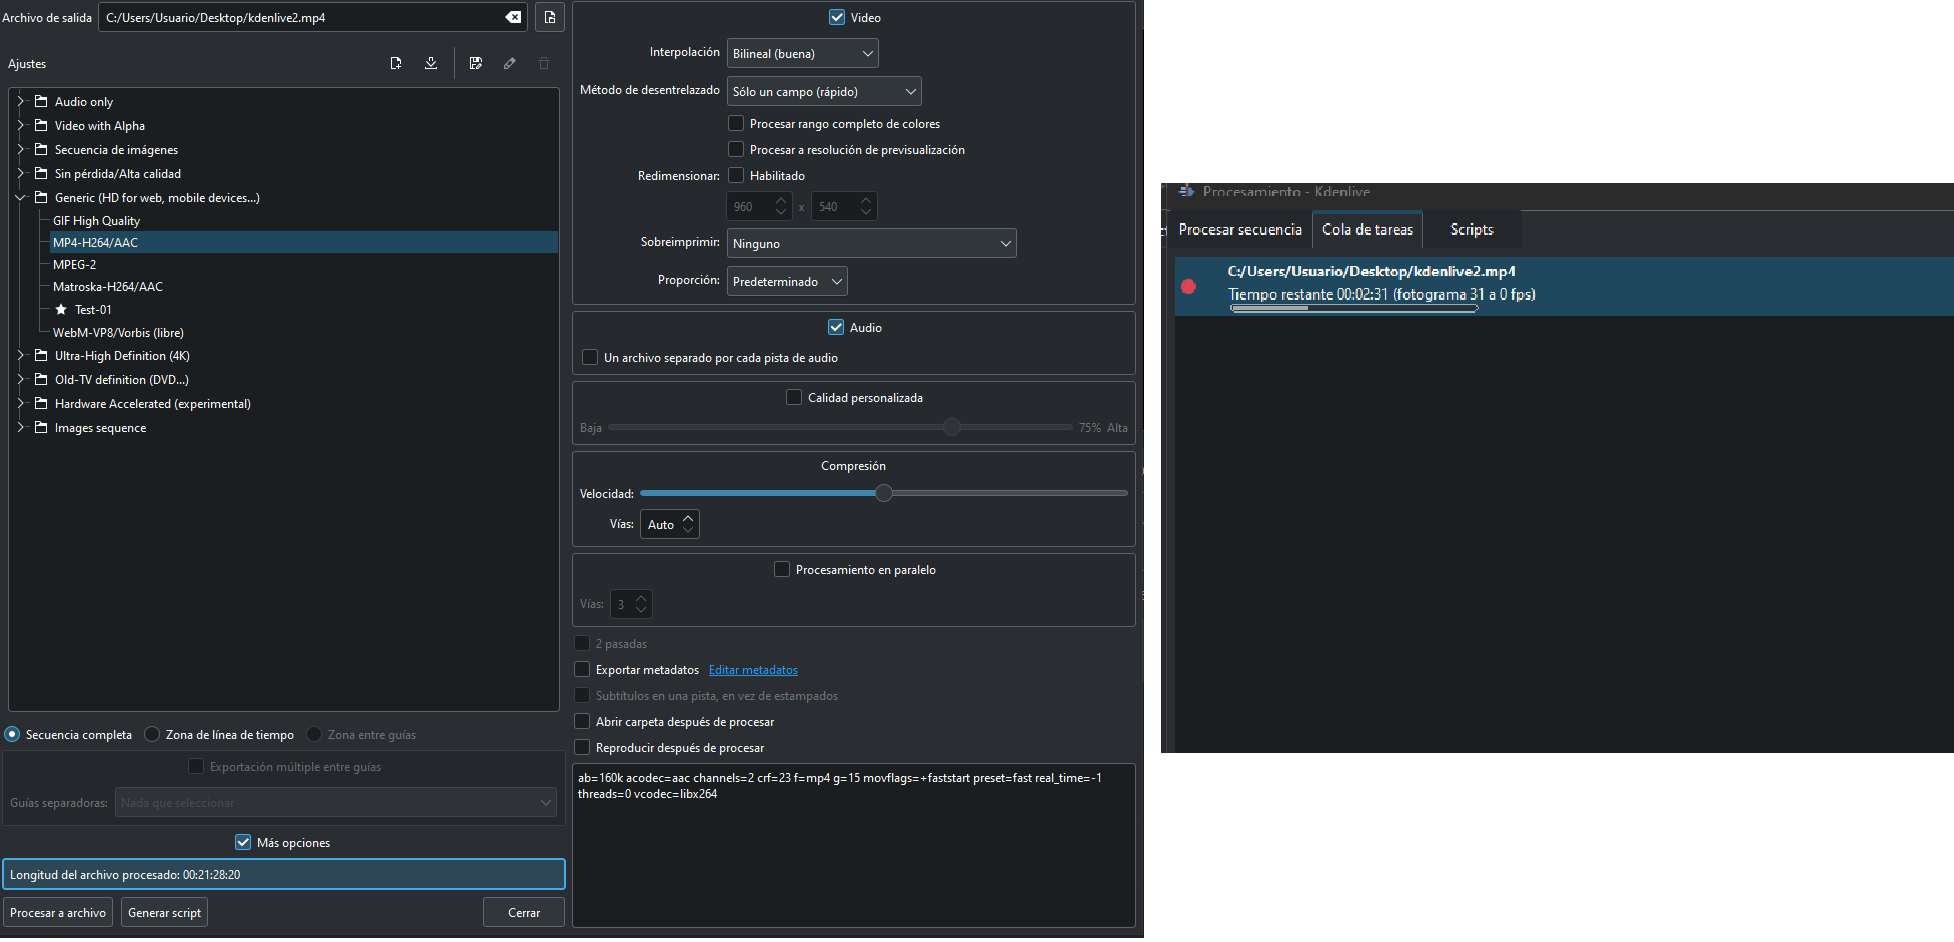The image size is (1954, 942).
Task: Click the Images sequence folder icon
Action: click(41, 427)
